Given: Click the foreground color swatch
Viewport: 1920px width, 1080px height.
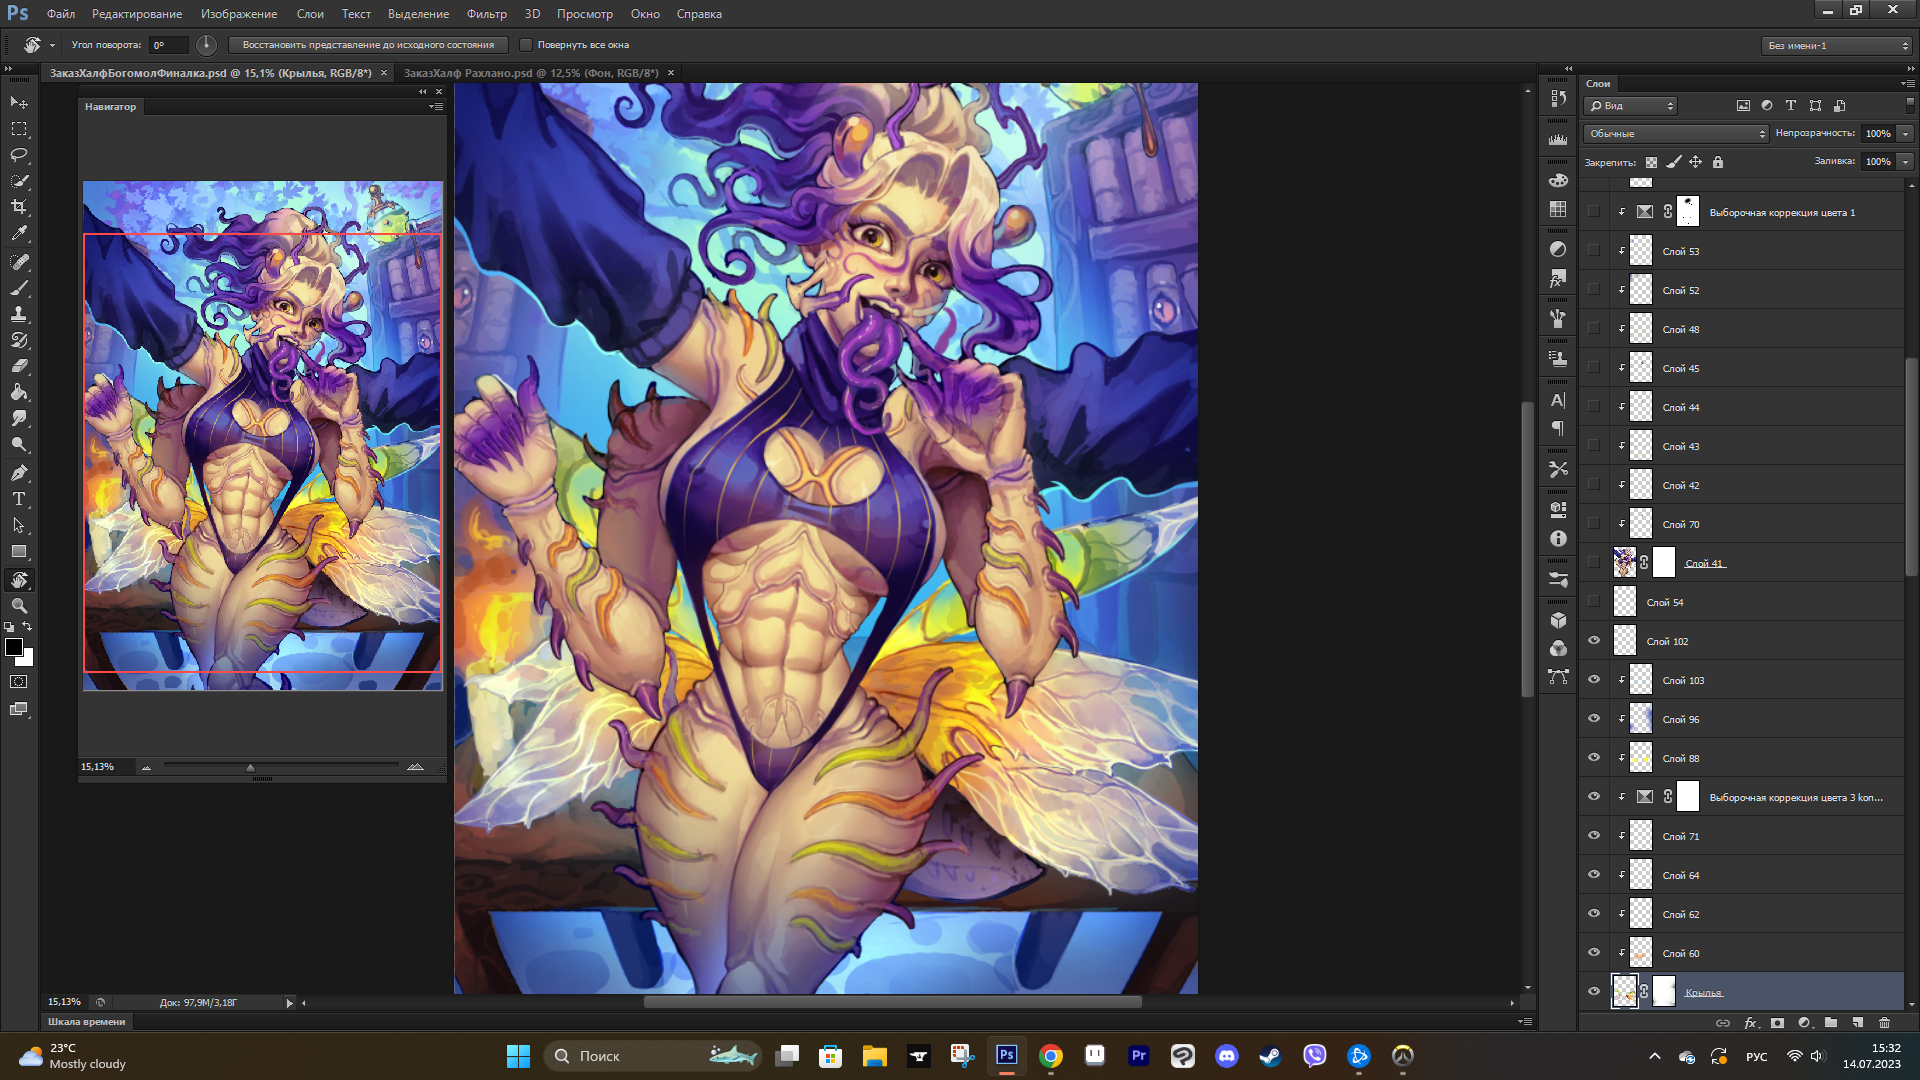Looking at the screenshot, I should 14,648.
